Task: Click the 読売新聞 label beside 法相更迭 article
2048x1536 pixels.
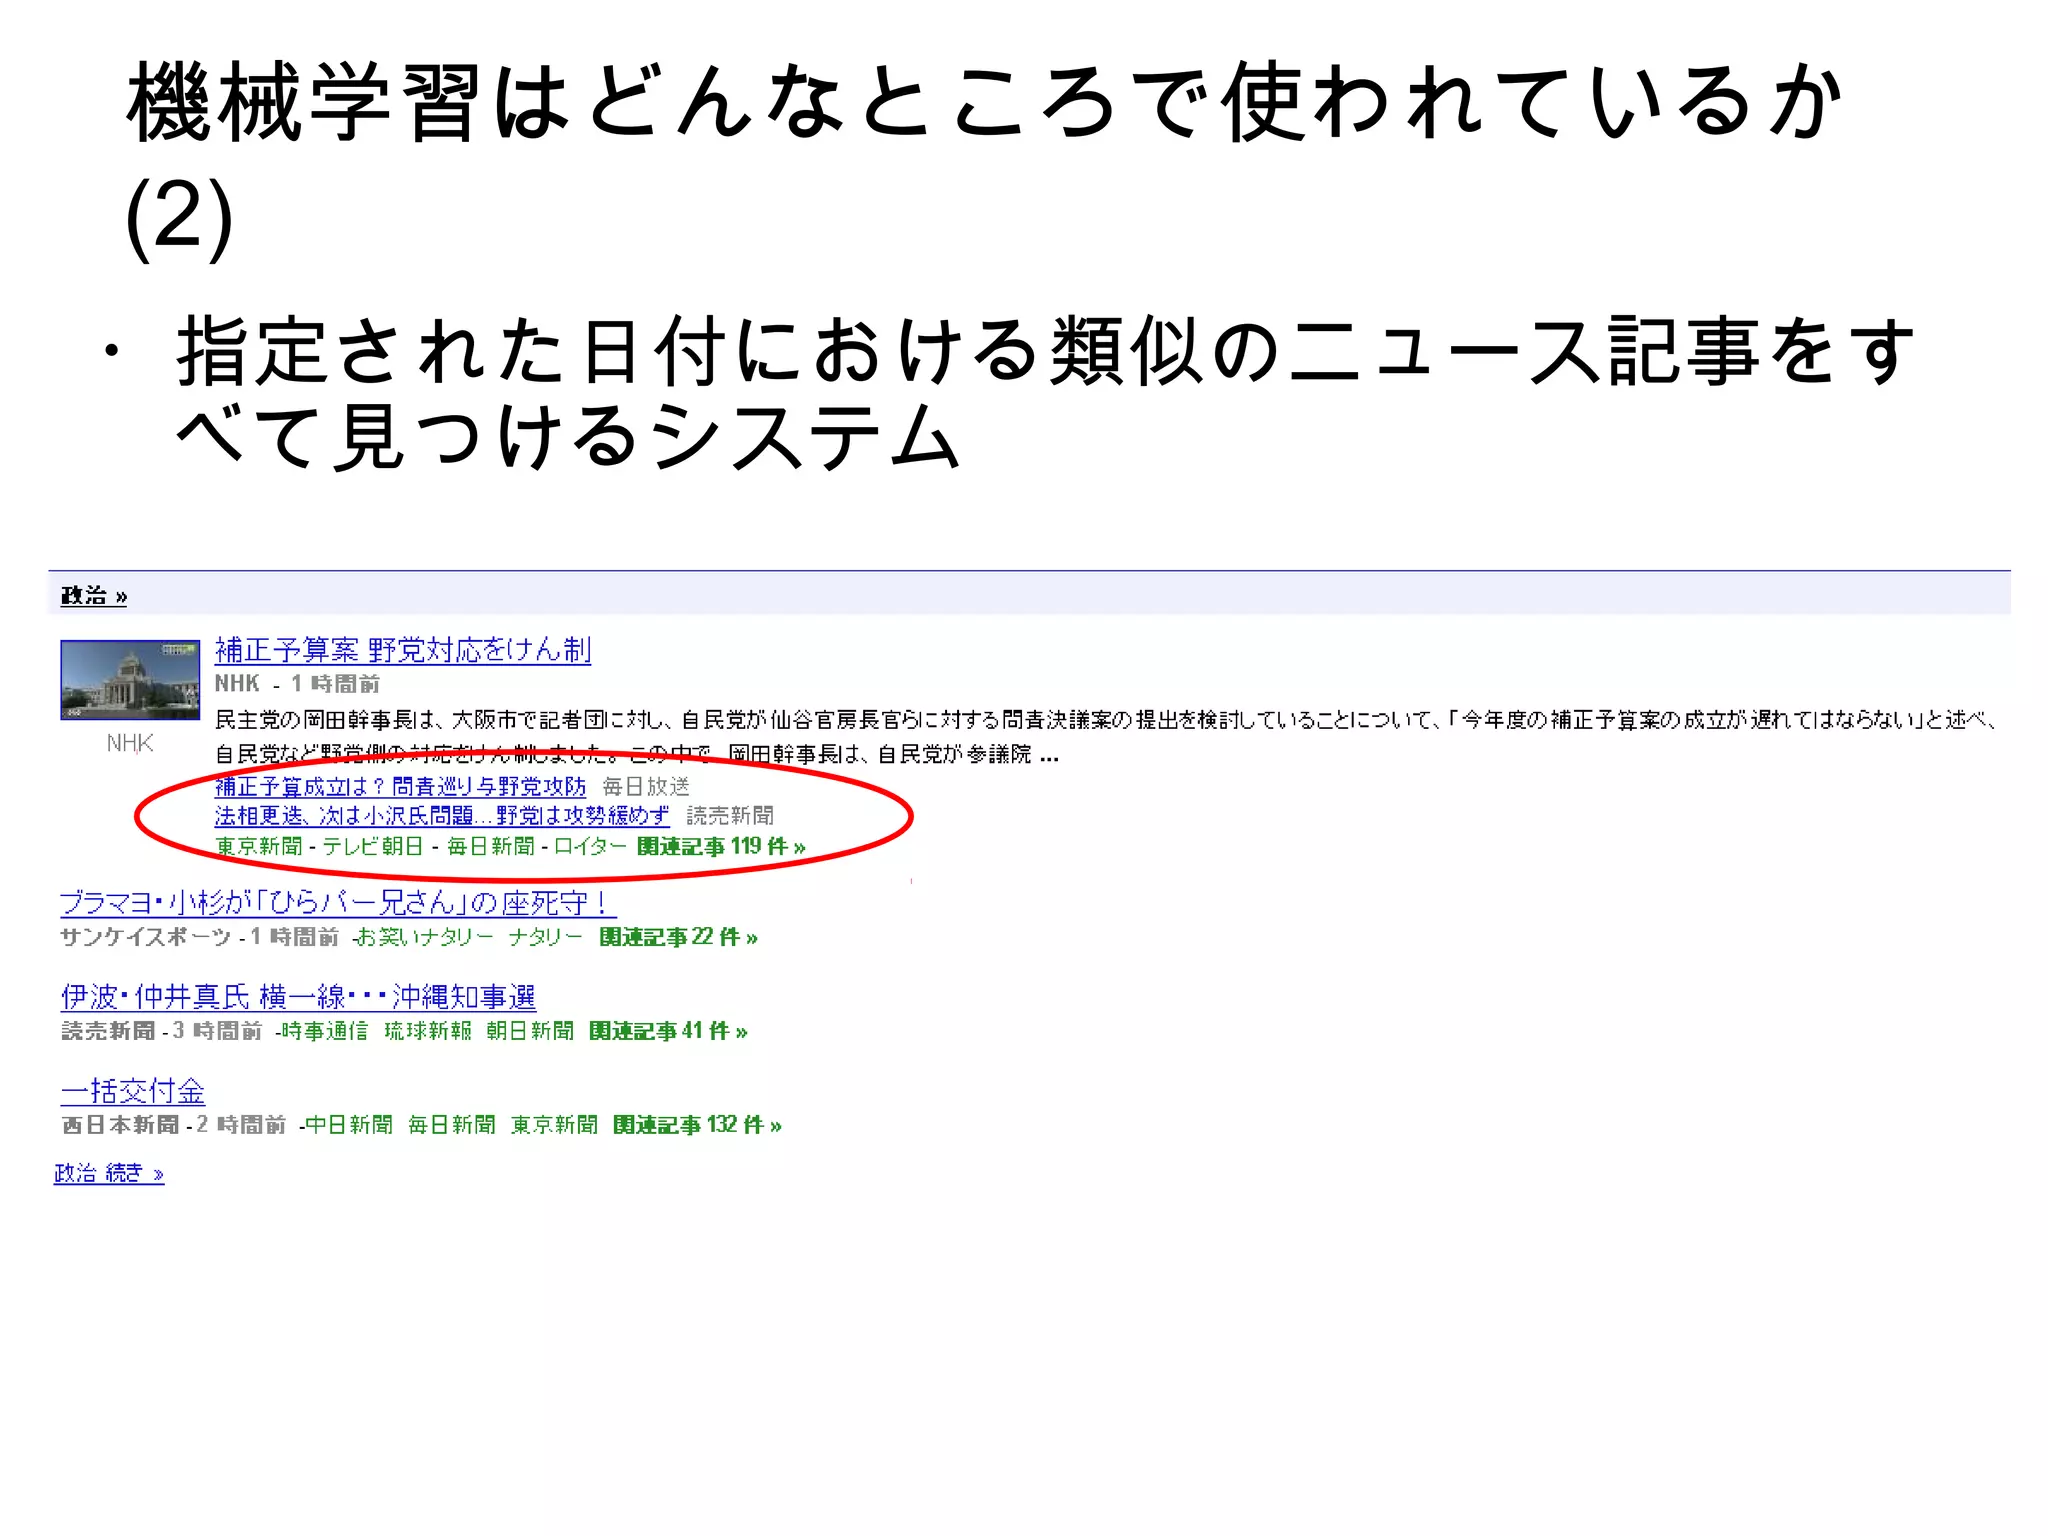Action: 730,816
